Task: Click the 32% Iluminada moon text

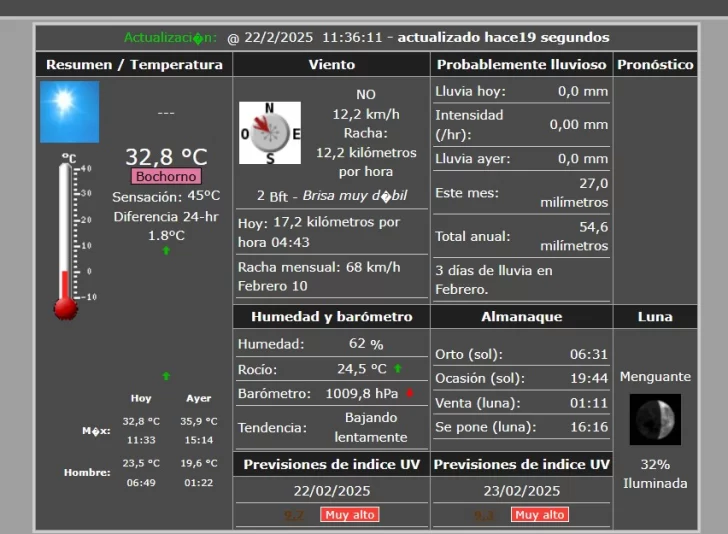Action: point(655,474)
